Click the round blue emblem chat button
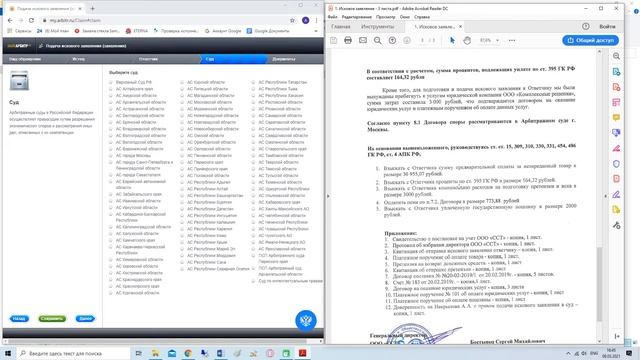The image size is (640, 360). [306, 320]
